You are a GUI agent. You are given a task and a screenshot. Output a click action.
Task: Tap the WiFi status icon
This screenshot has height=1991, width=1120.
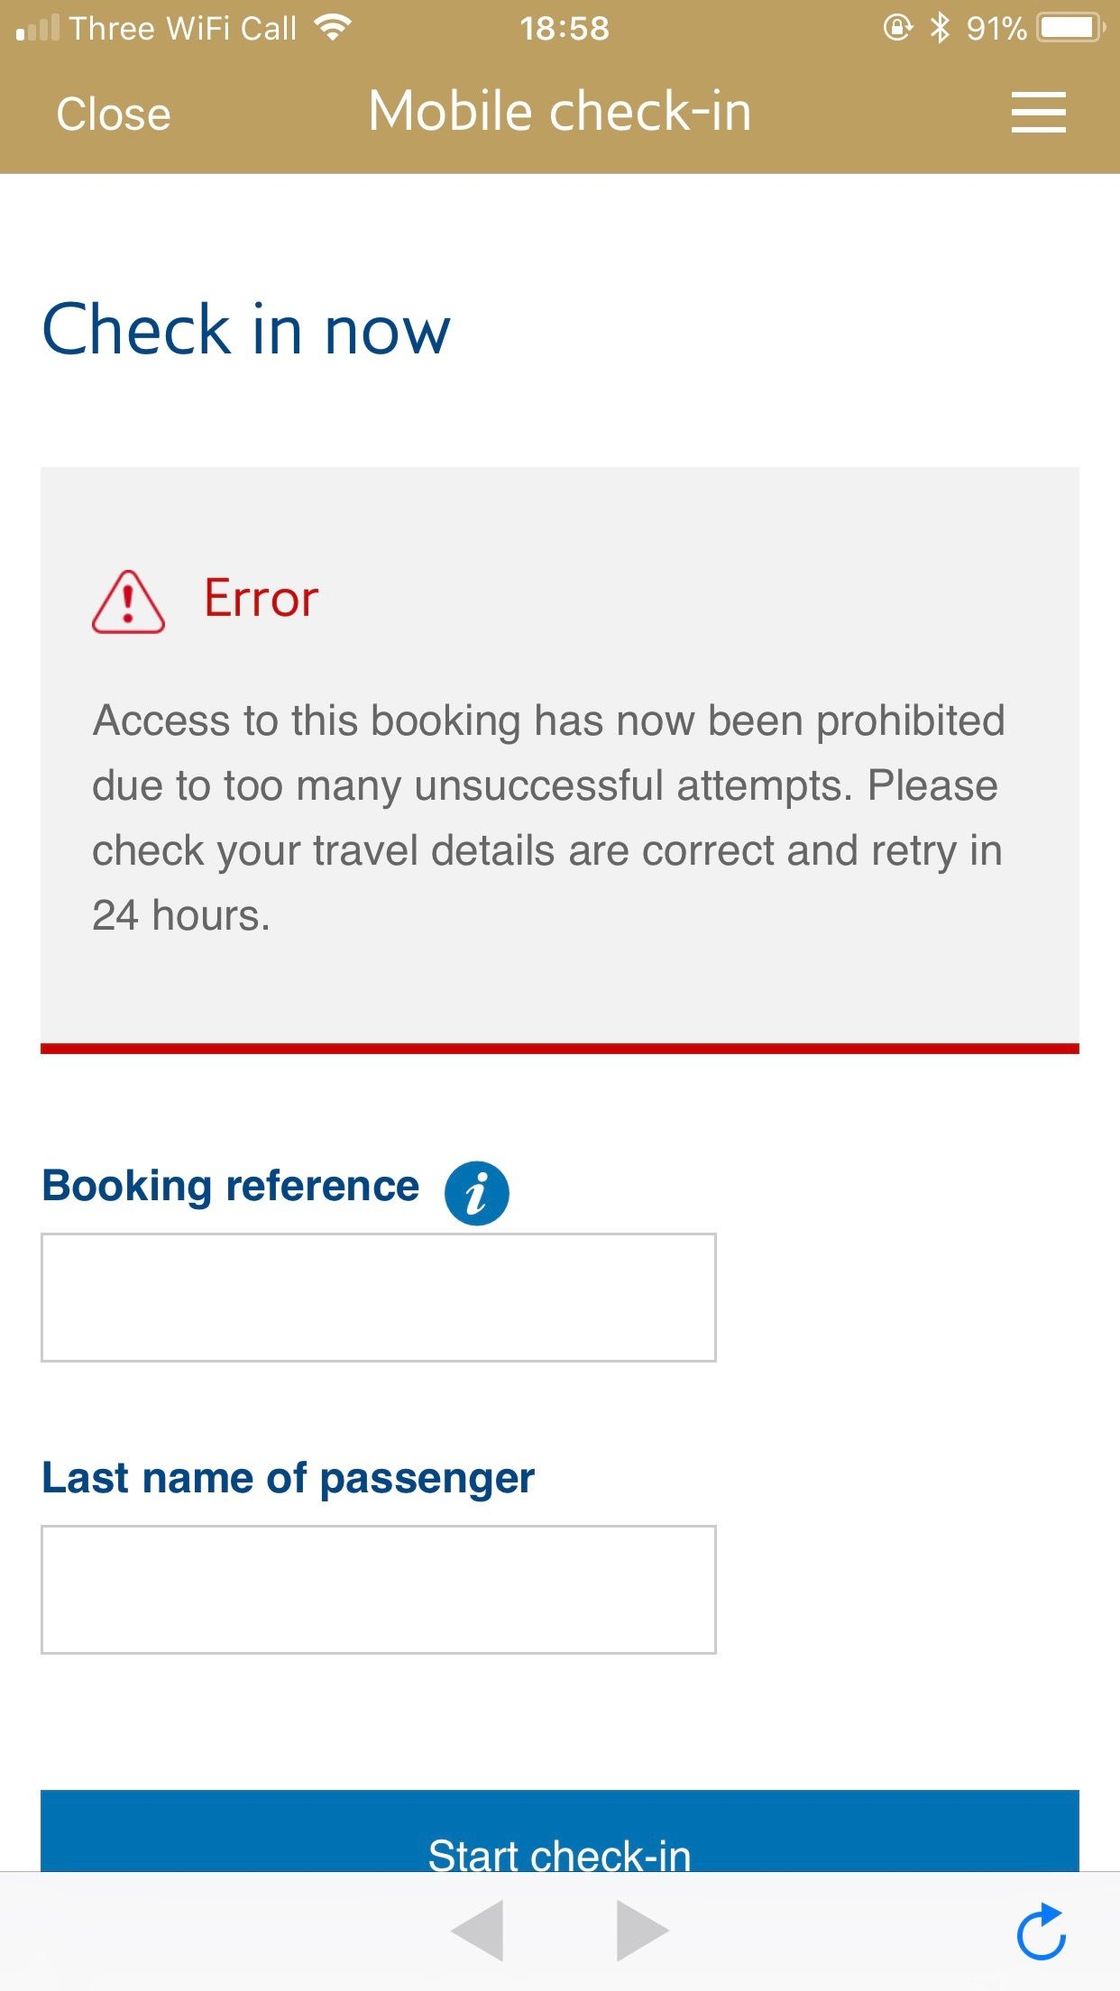tap(332, 27)
